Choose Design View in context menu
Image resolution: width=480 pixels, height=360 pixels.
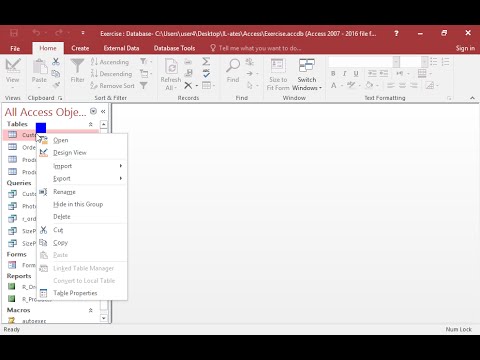point(82,153)
